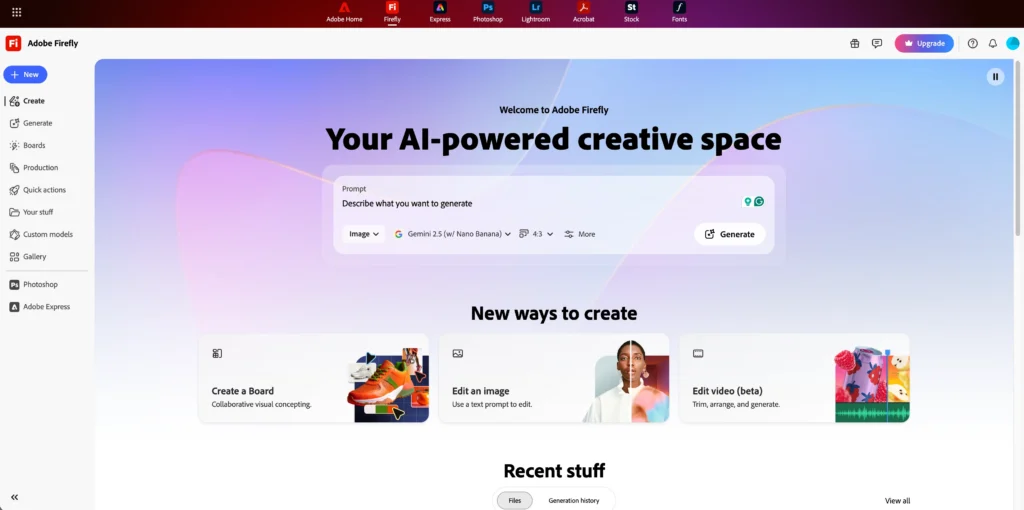Open the Image type dropdown
Viewport: 1024px width, 510px height.
pos(364,234)
